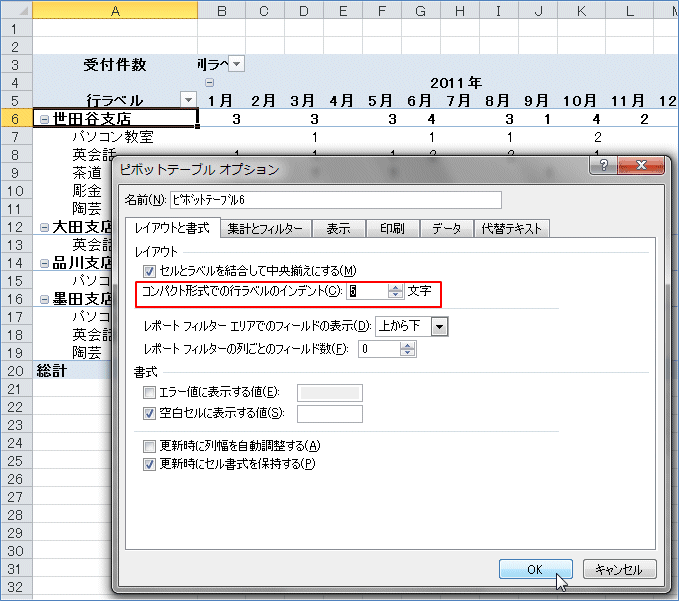Screen dimensions: 679x601
Task: Toggle セルとラベルを結合して中央揃えにする checkbox
Action: click(x=149, y=271)
